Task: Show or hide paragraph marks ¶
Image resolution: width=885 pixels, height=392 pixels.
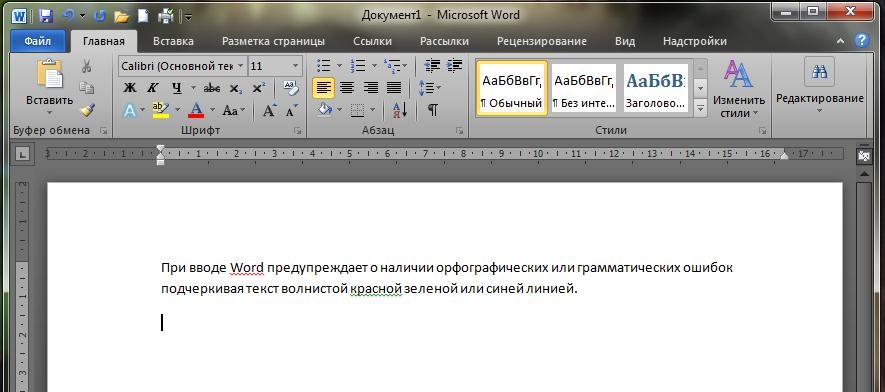Action: 432,110
